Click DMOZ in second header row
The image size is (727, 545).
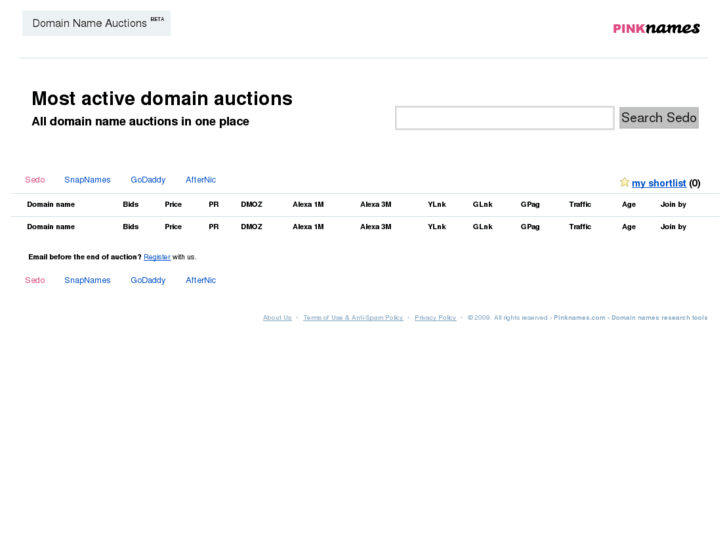(252, 227)
